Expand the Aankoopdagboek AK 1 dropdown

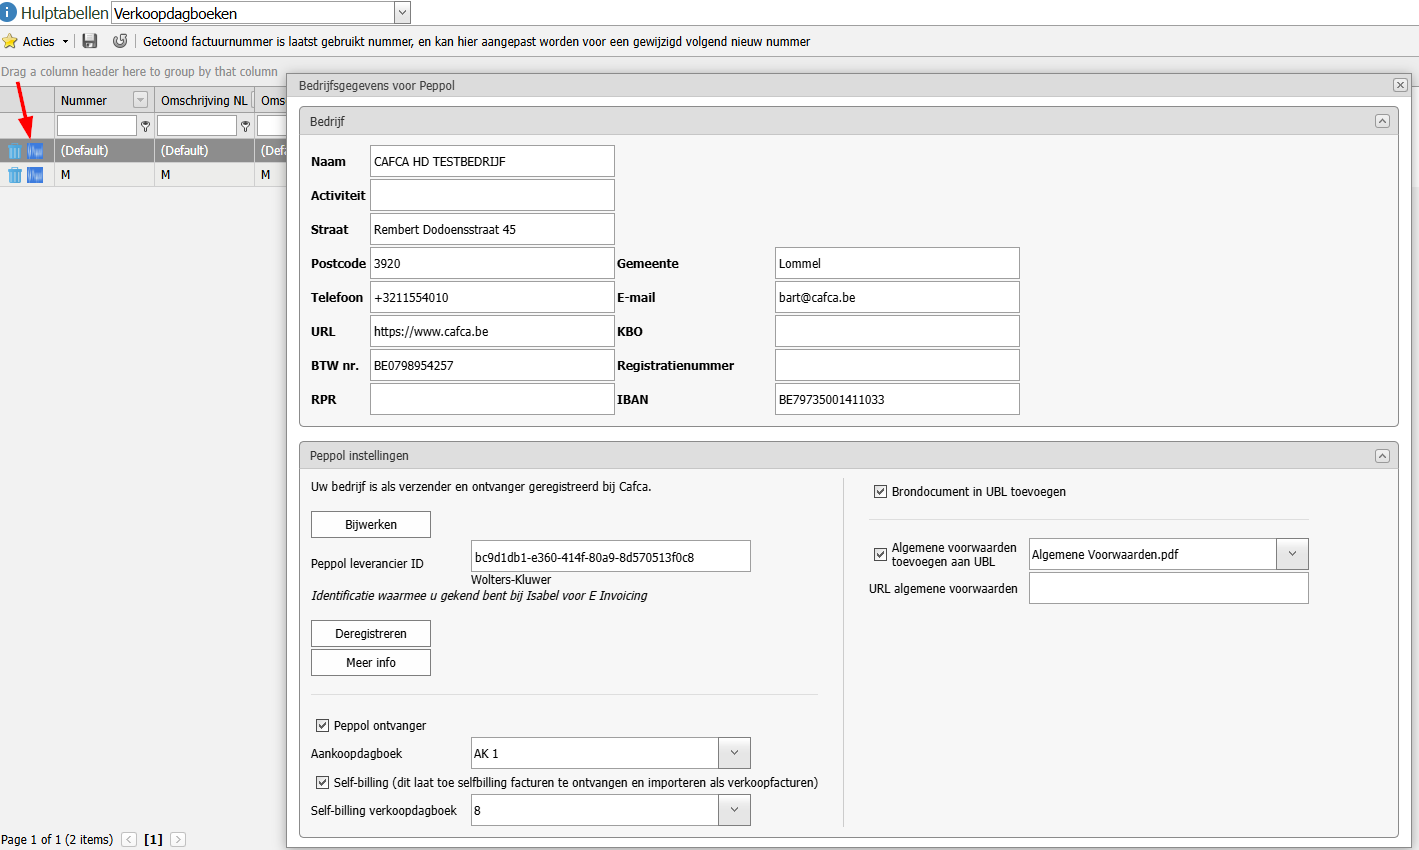[x=734, y=753]
